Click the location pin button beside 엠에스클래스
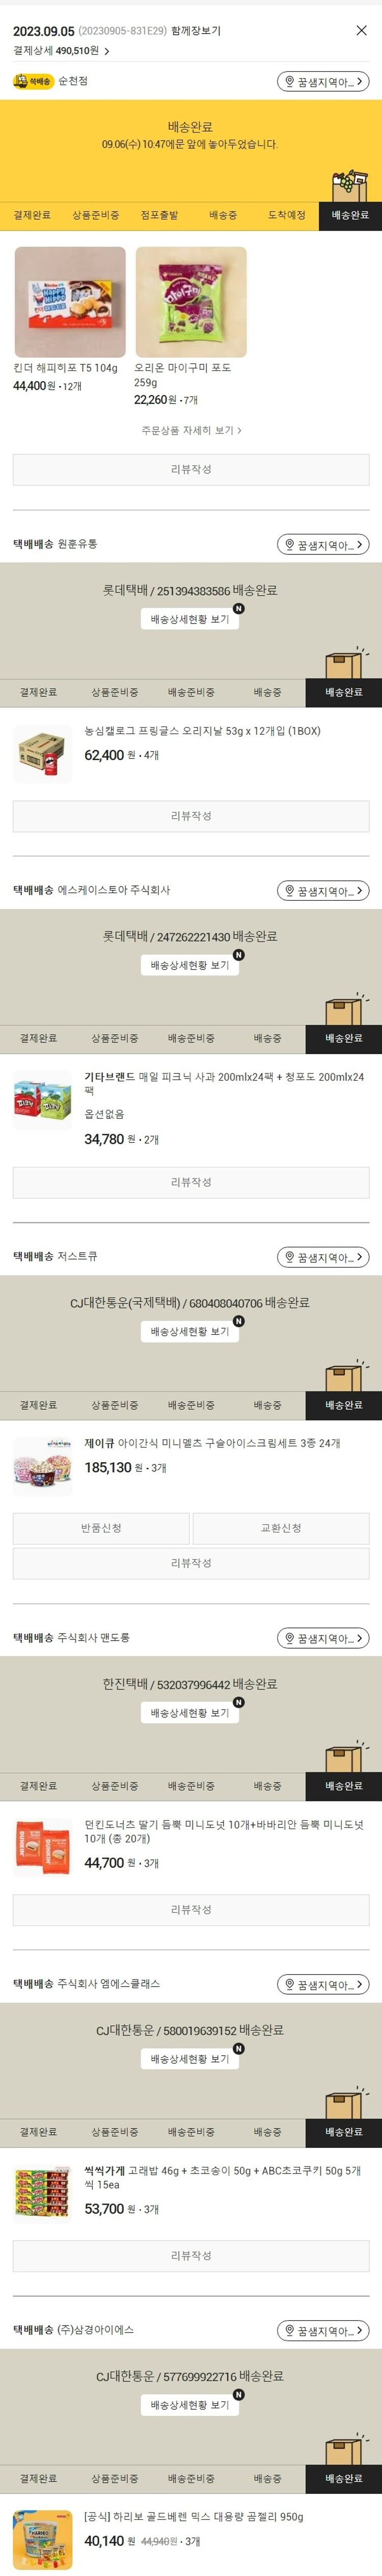This screenshot has width=382, height=2576. (x=323, y=1984)
